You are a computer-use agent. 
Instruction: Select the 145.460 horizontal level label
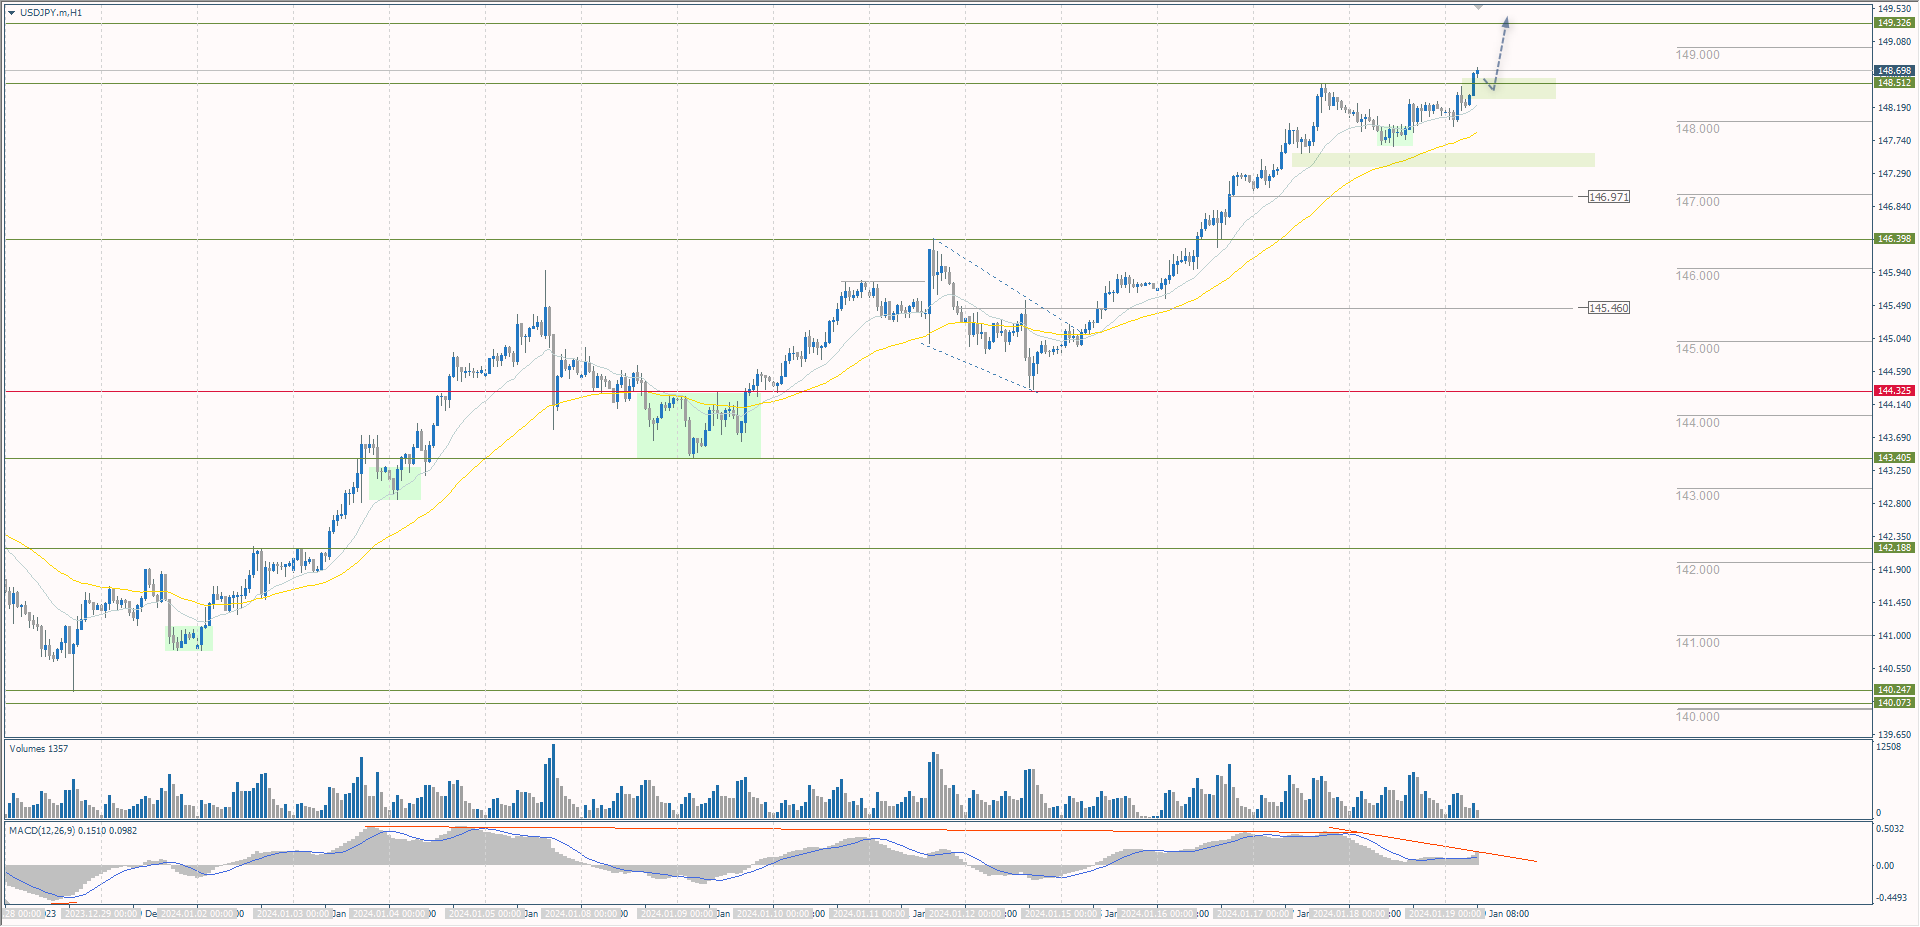click(1609, 308)
